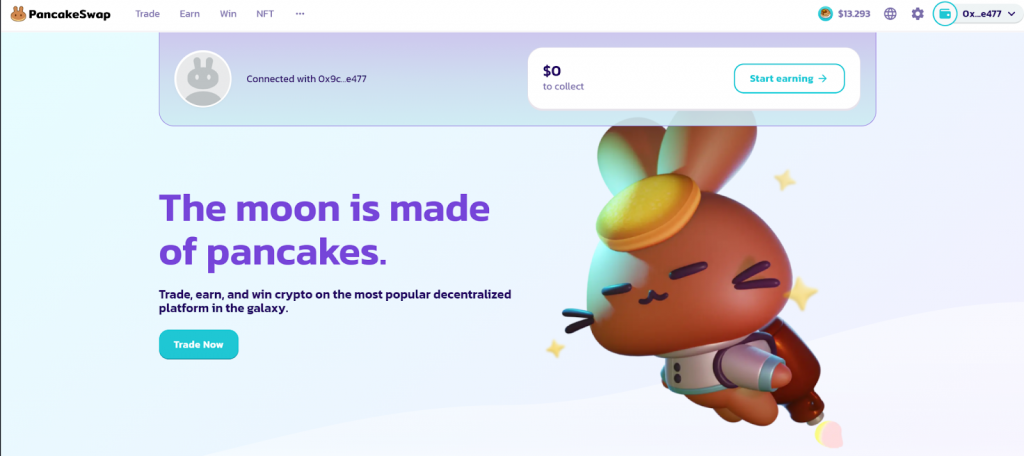The height and width of the screenshot is (456, 1024).
Task: Click the CAKE token price icon
Action: (825, 14)
